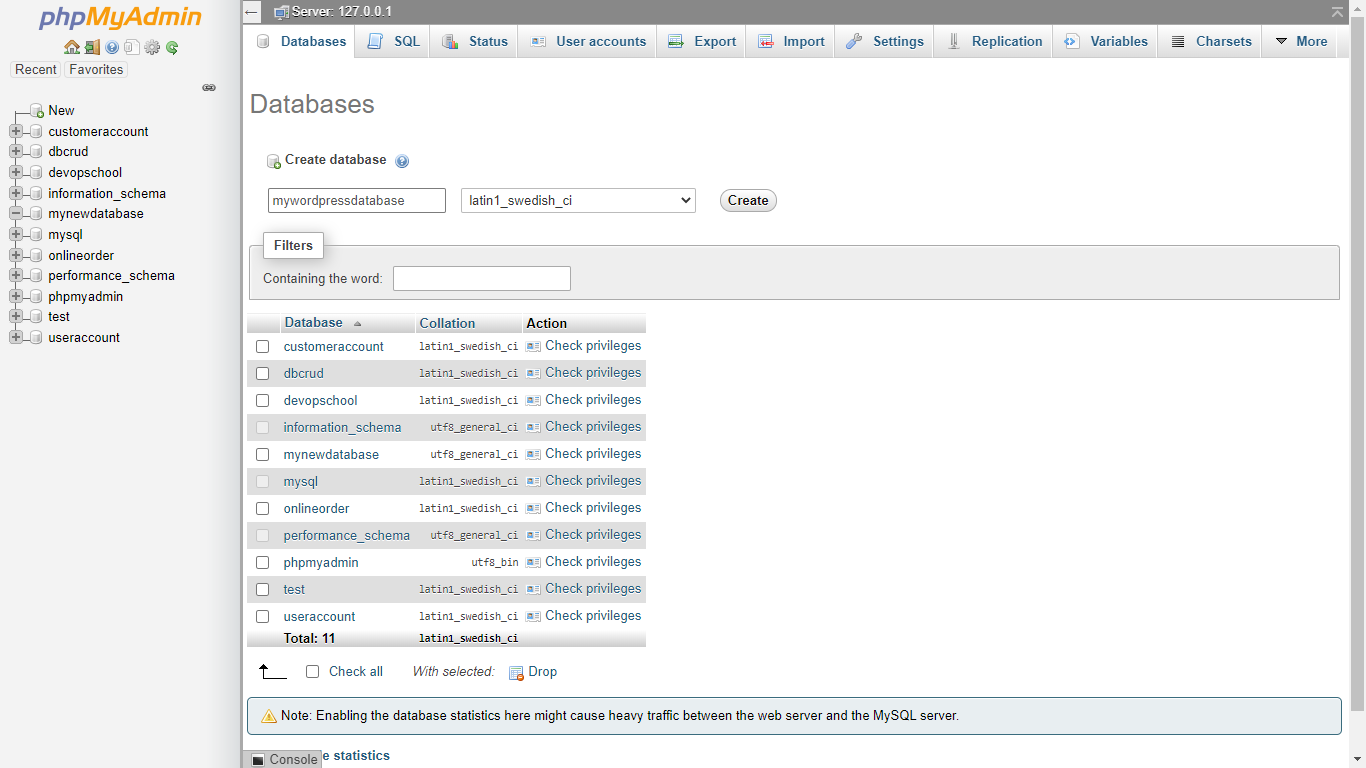Click the help icon beside Create database
Screen dimensions: 1366x768
coord(402,161)
